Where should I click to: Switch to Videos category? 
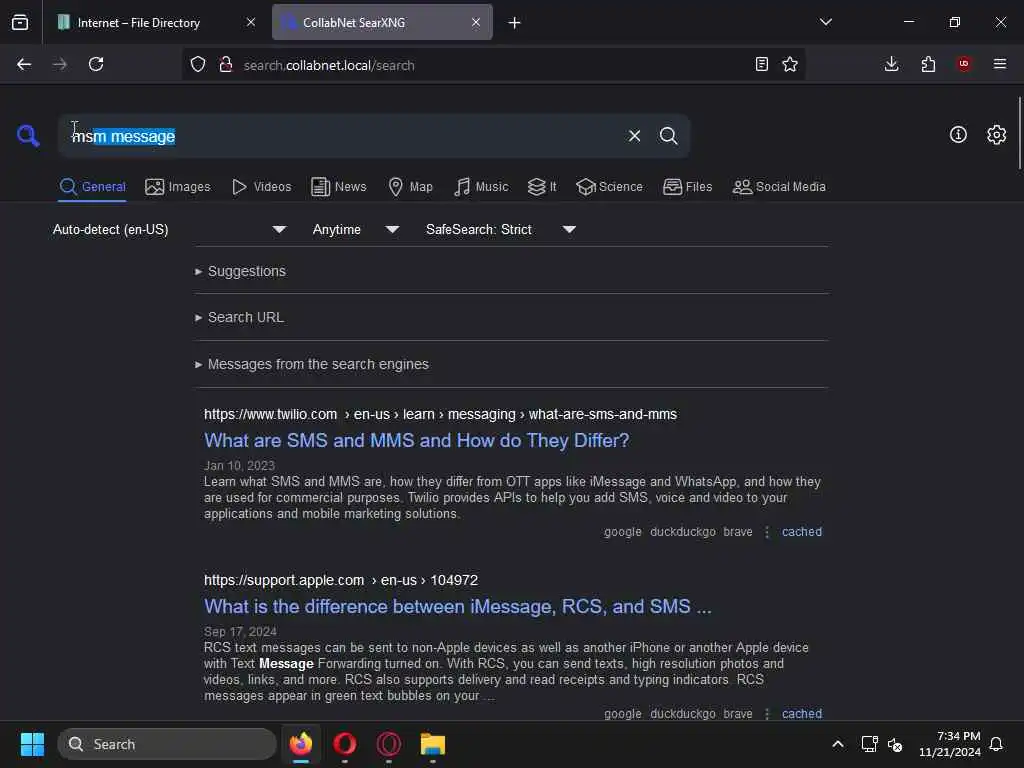(261, 187)
